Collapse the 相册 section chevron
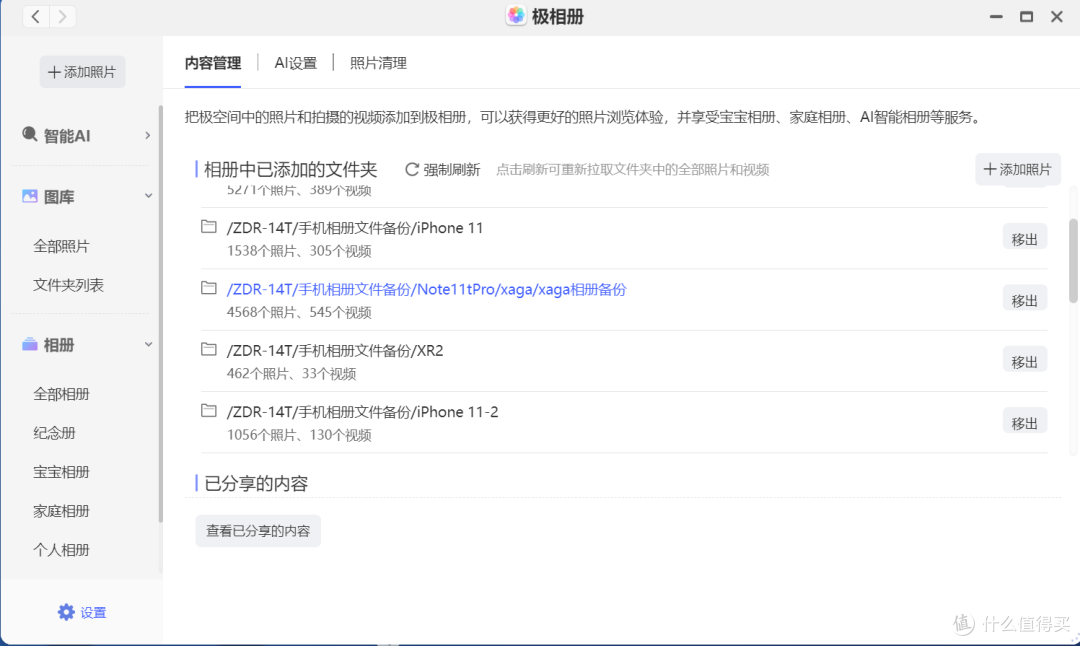 tap(148, 344)
